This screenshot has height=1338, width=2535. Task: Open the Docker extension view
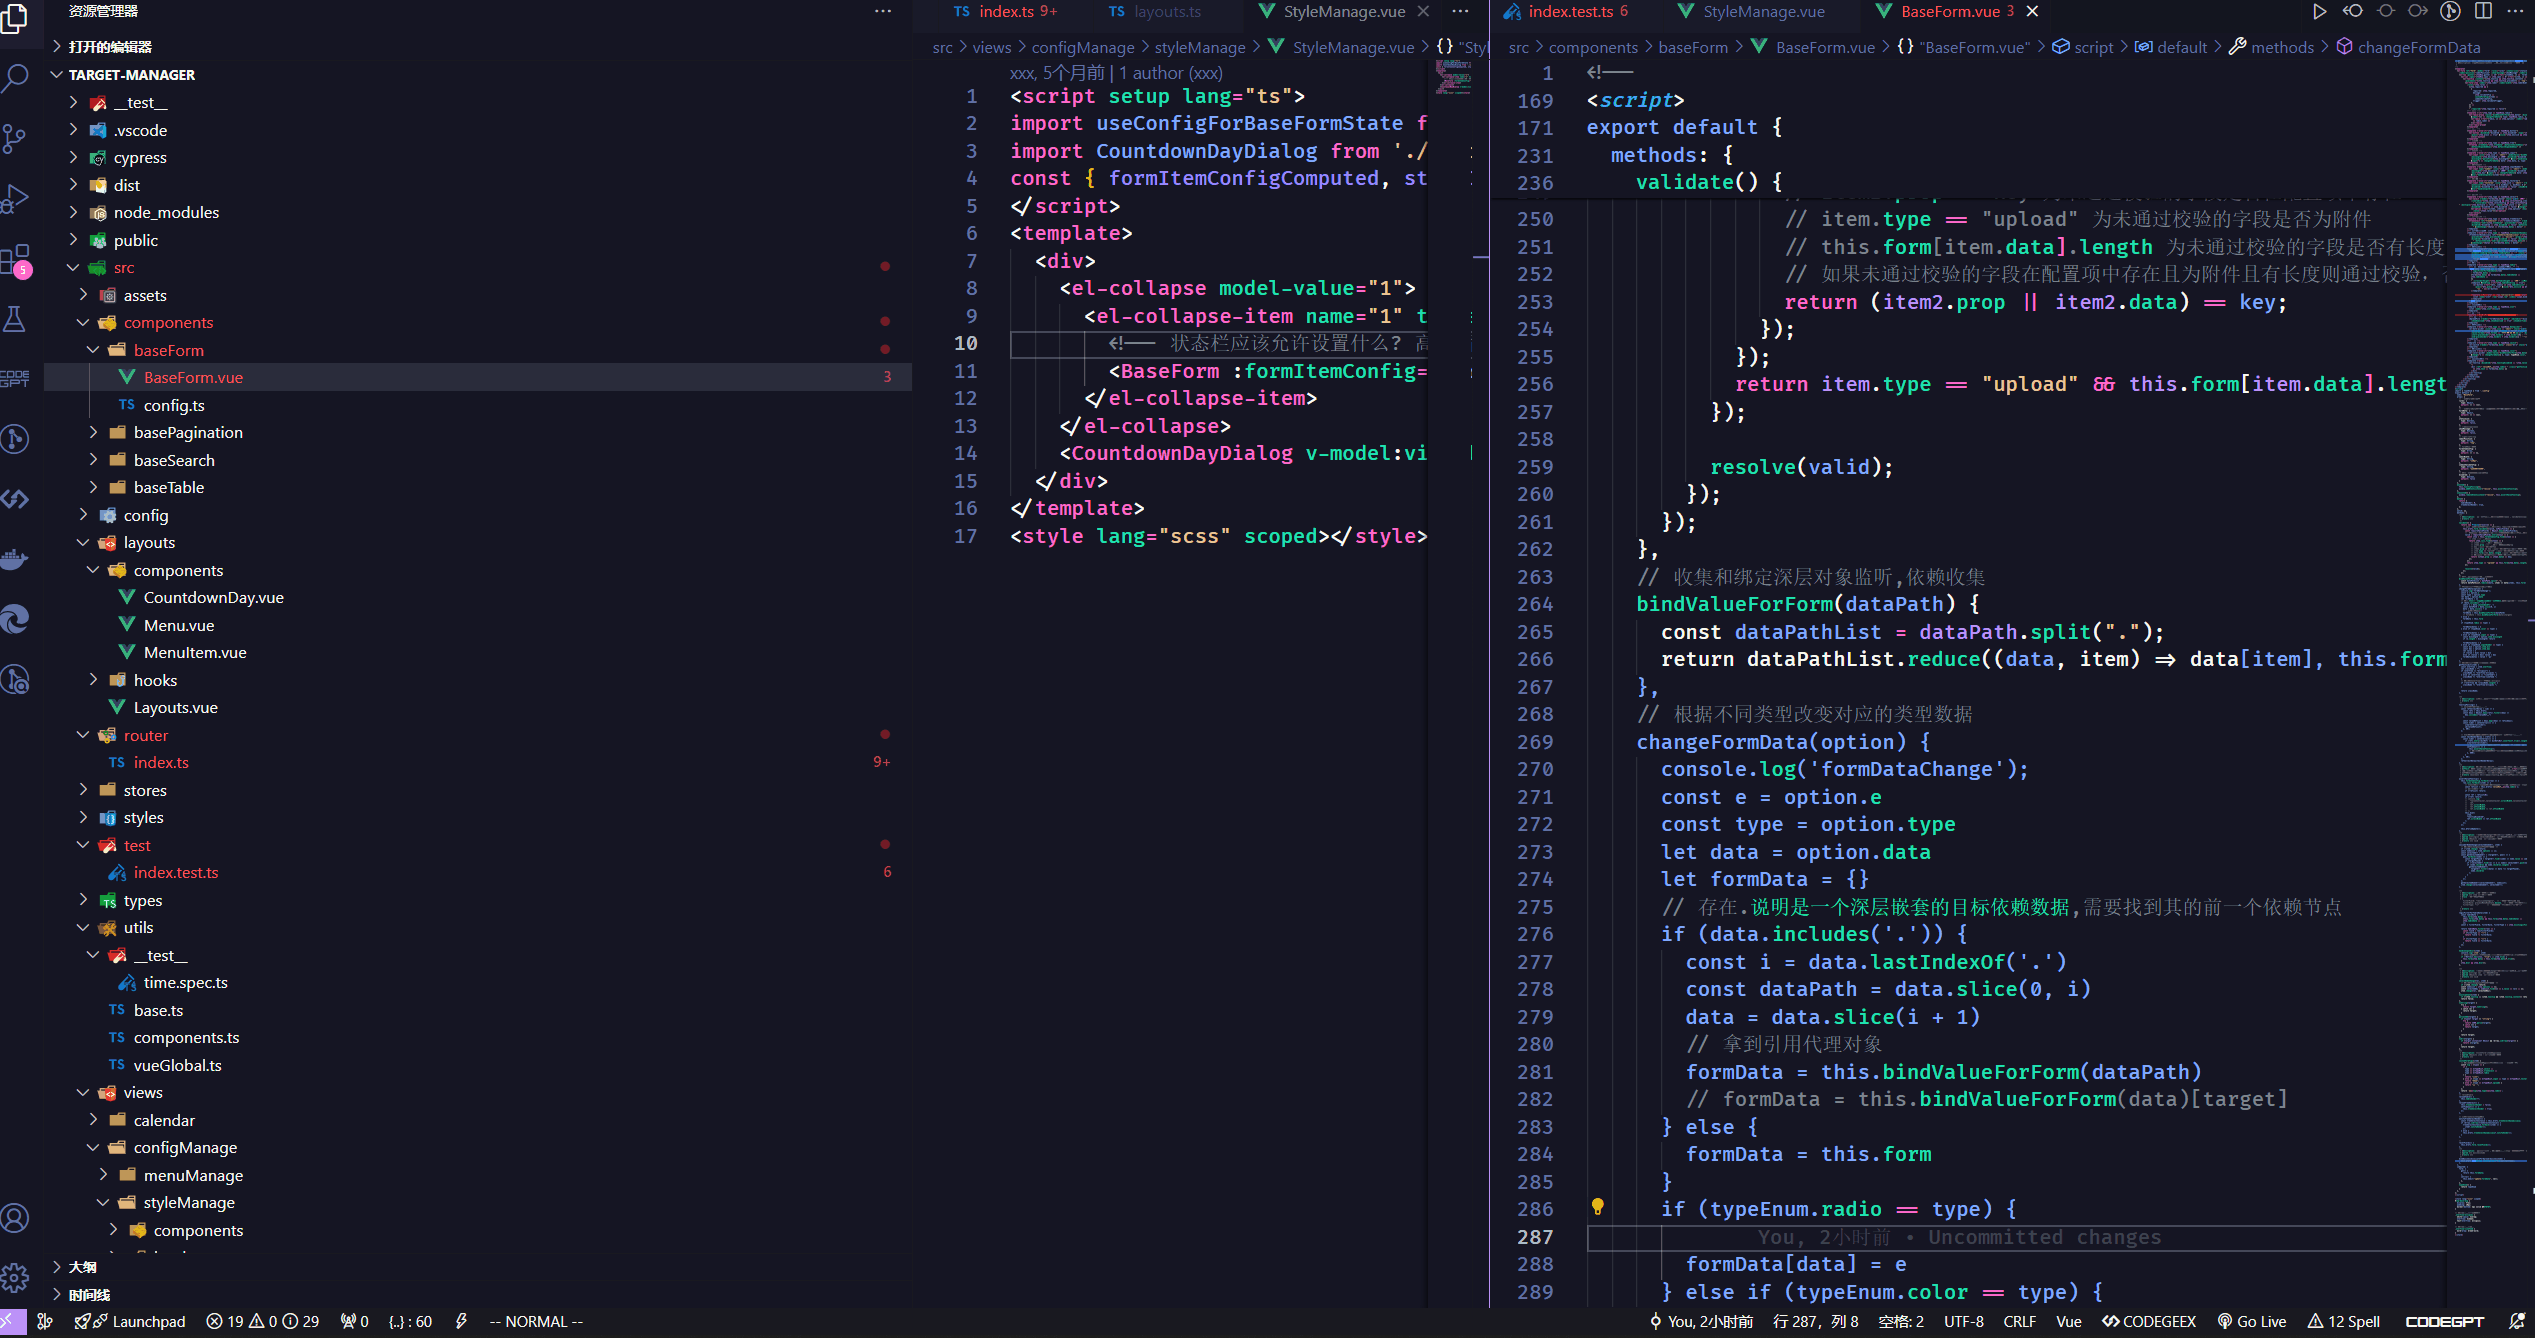[15, 558]
